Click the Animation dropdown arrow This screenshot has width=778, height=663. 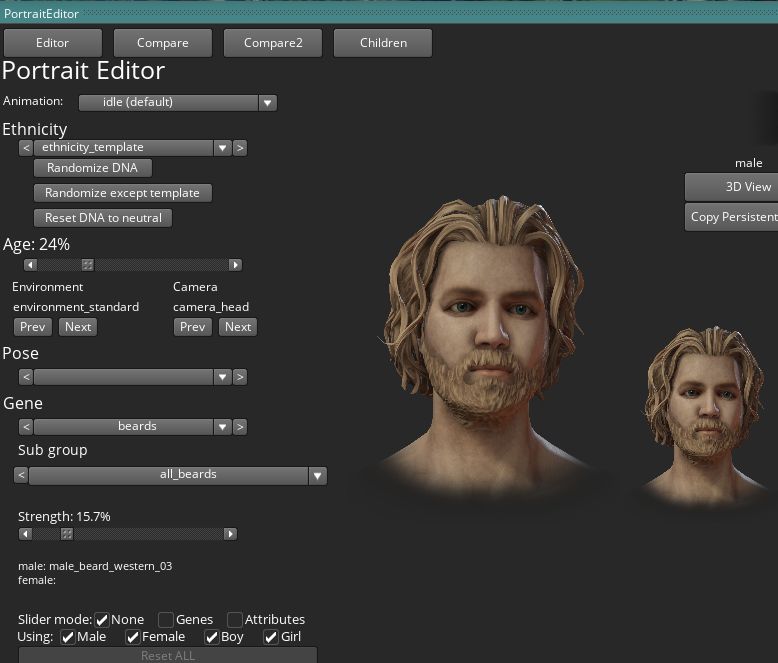[267, 103]
